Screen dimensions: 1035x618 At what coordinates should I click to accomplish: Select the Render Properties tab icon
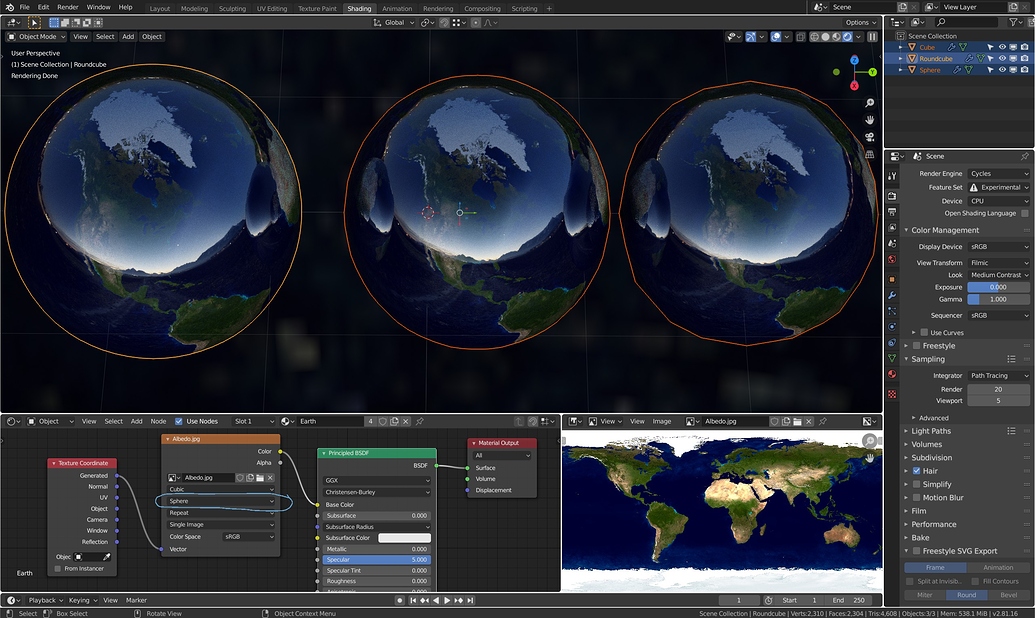click(x=894, y=196)
